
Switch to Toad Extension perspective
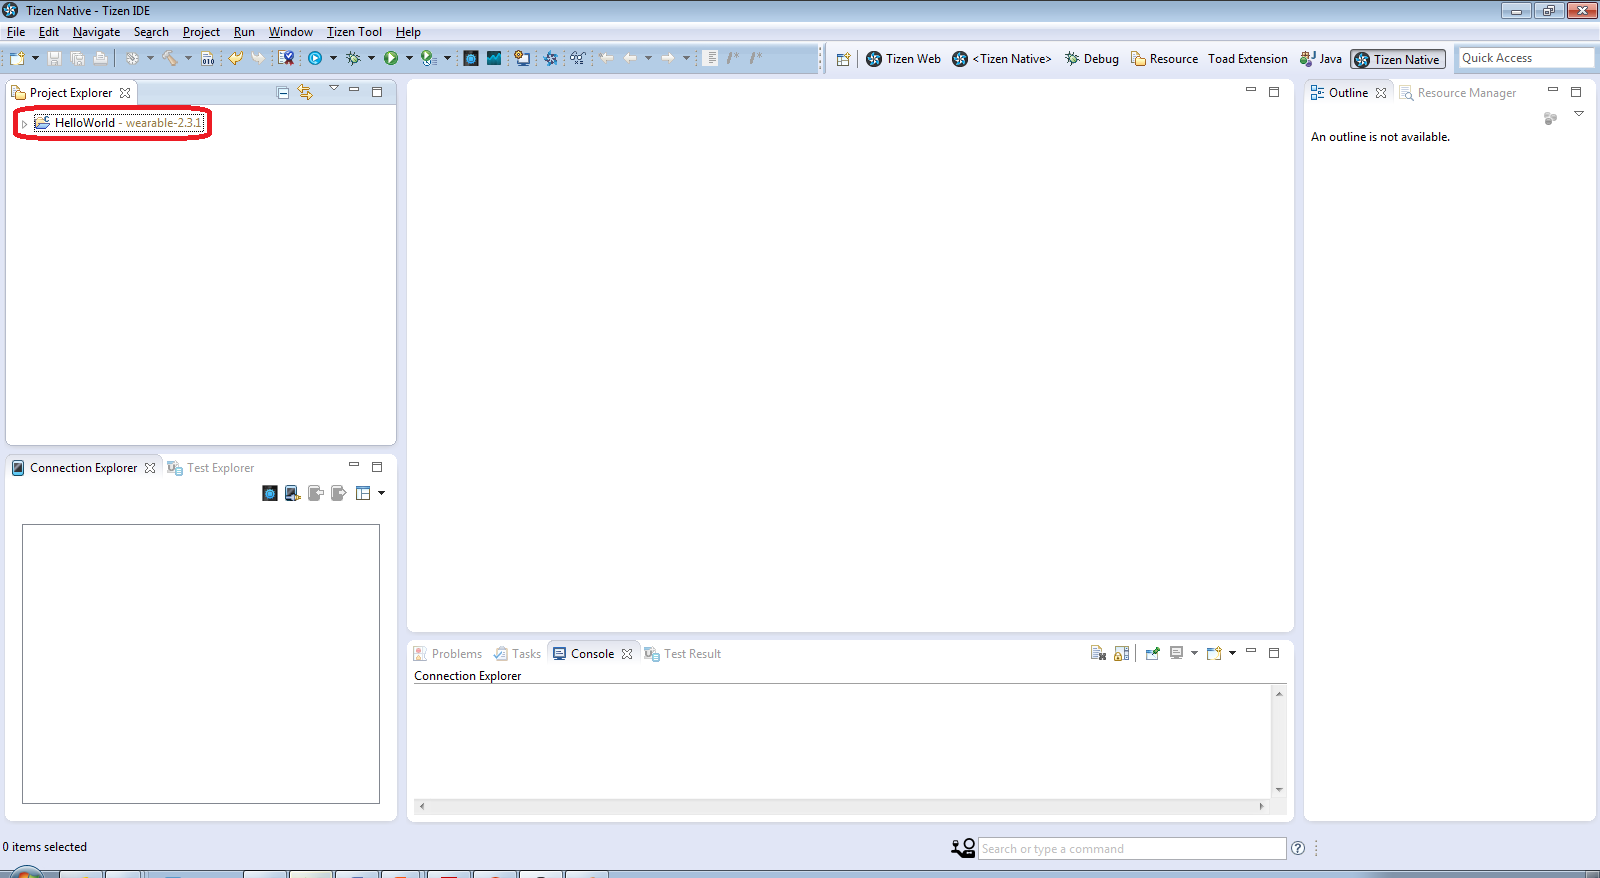coord(1248,59)
